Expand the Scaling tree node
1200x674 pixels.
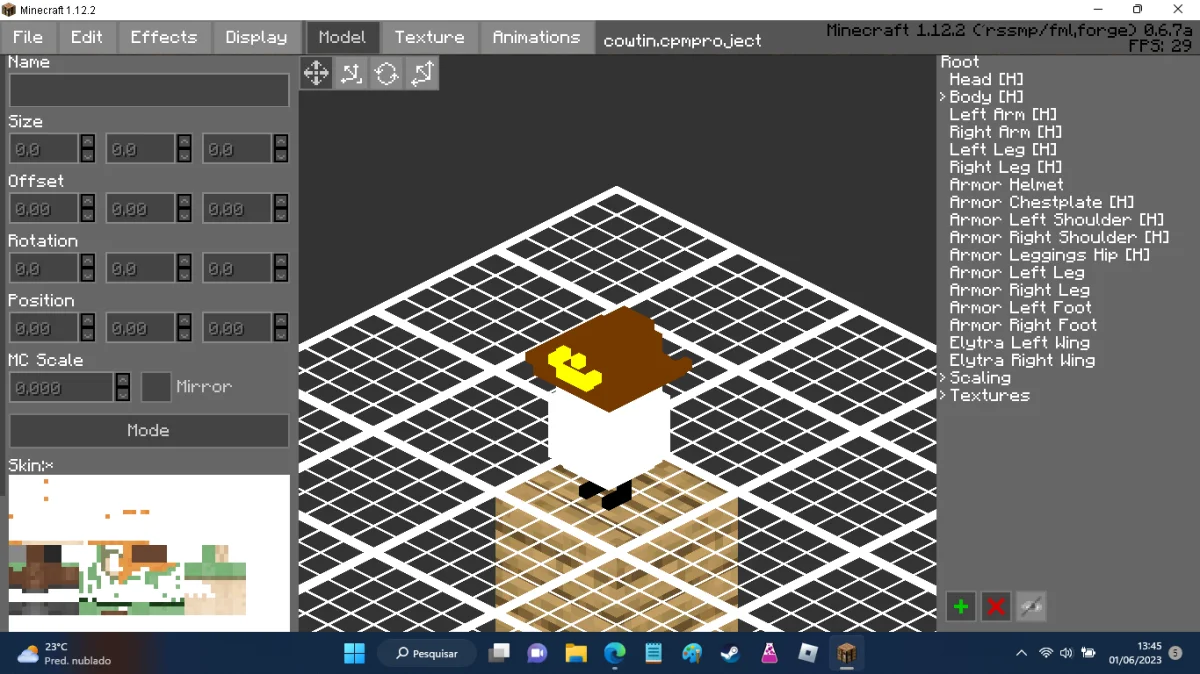943,378
